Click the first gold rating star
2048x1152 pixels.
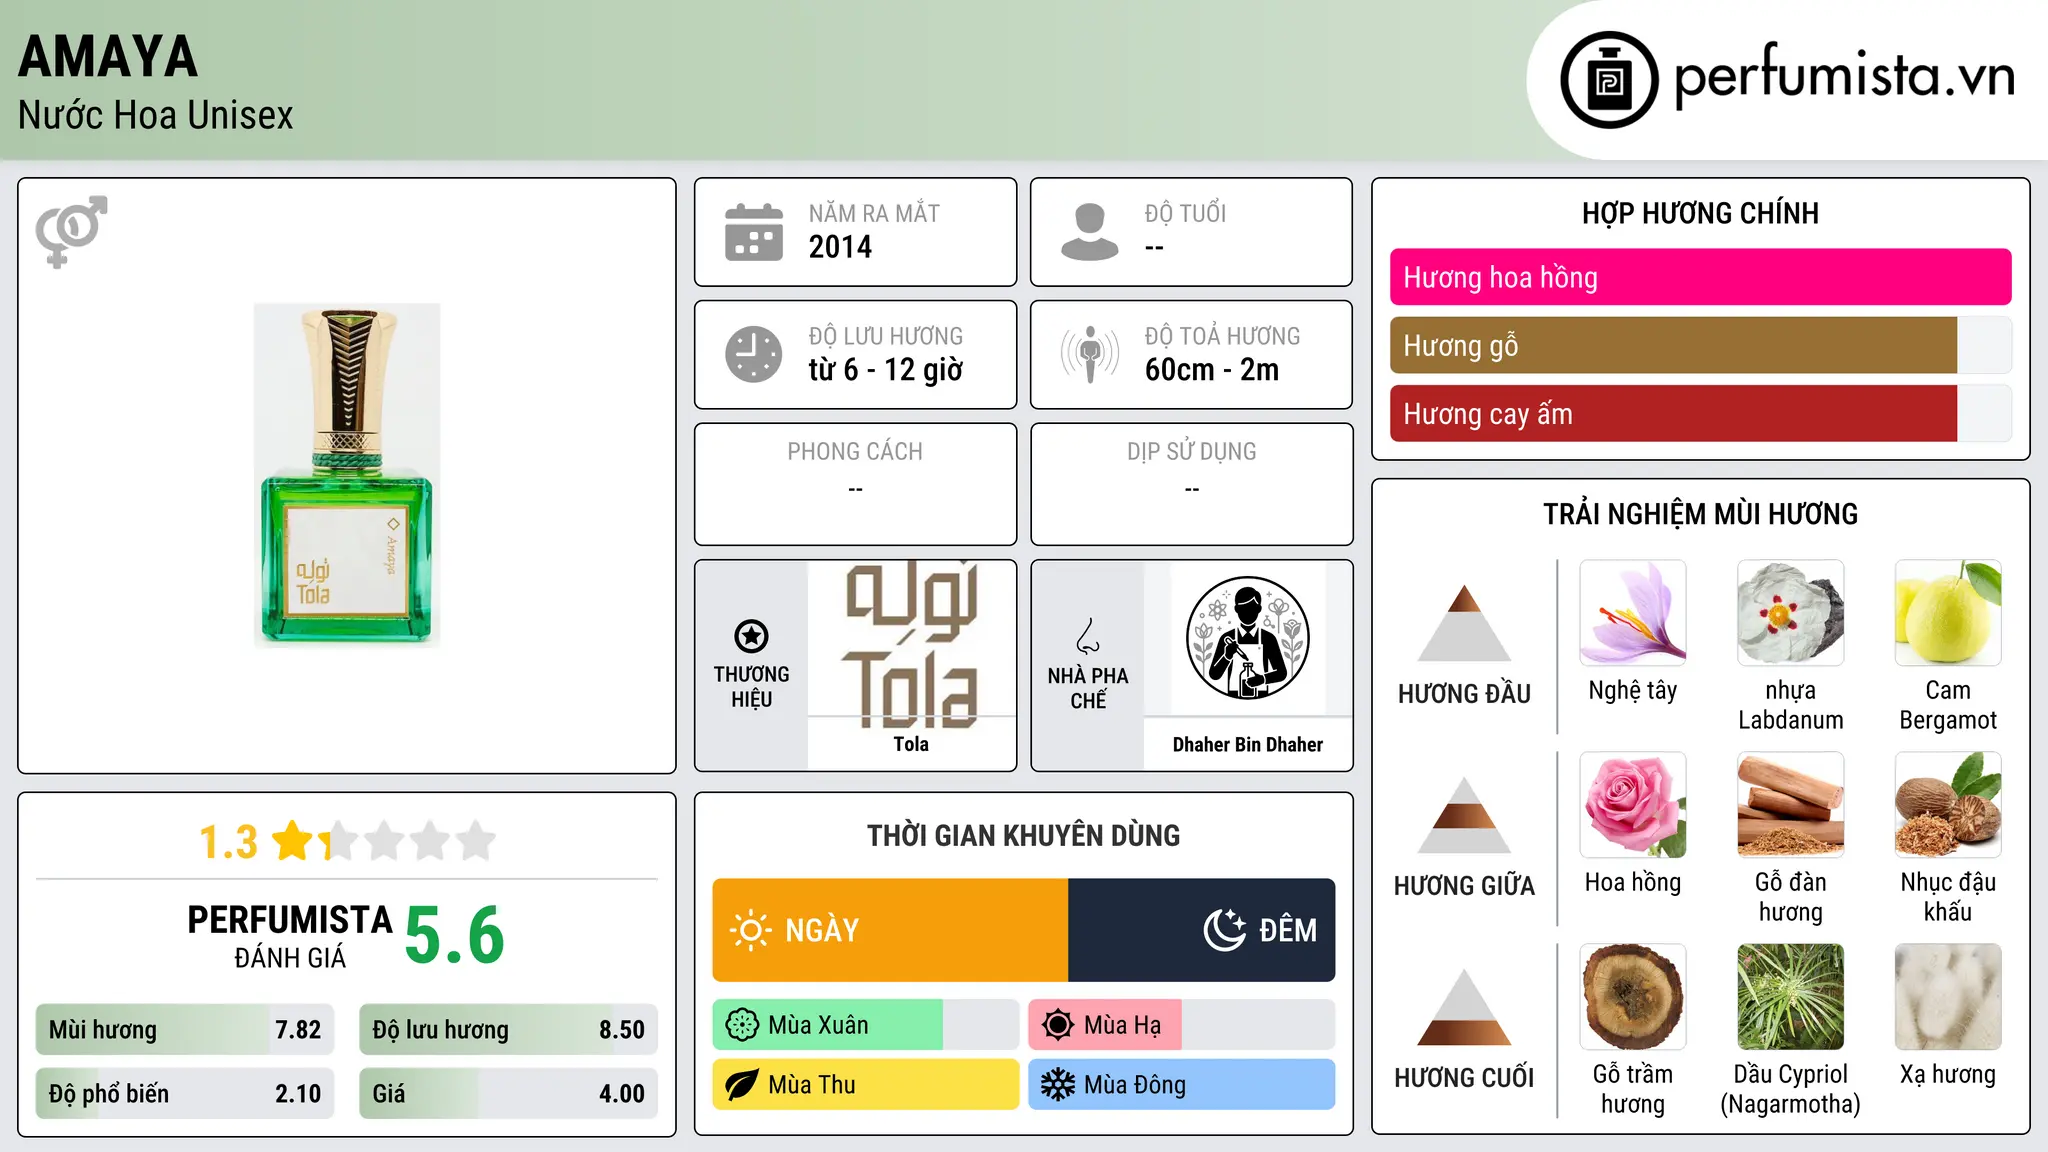(294, 841)
